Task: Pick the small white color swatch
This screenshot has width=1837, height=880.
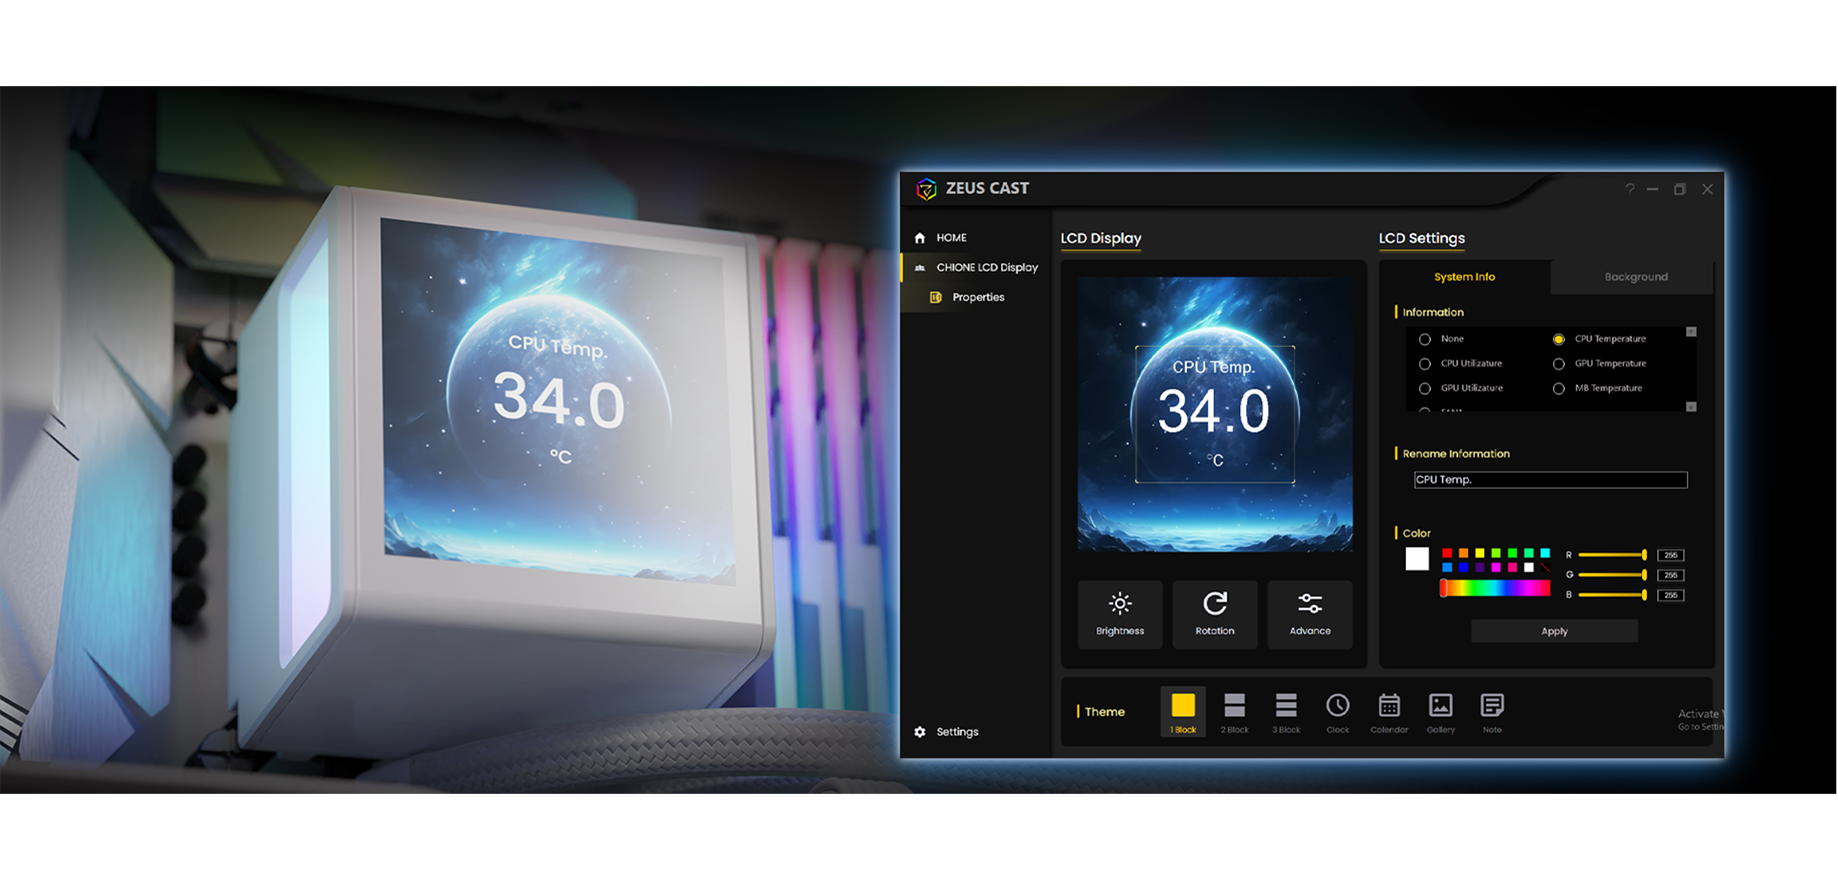Action: click(x=1529, y=567)
